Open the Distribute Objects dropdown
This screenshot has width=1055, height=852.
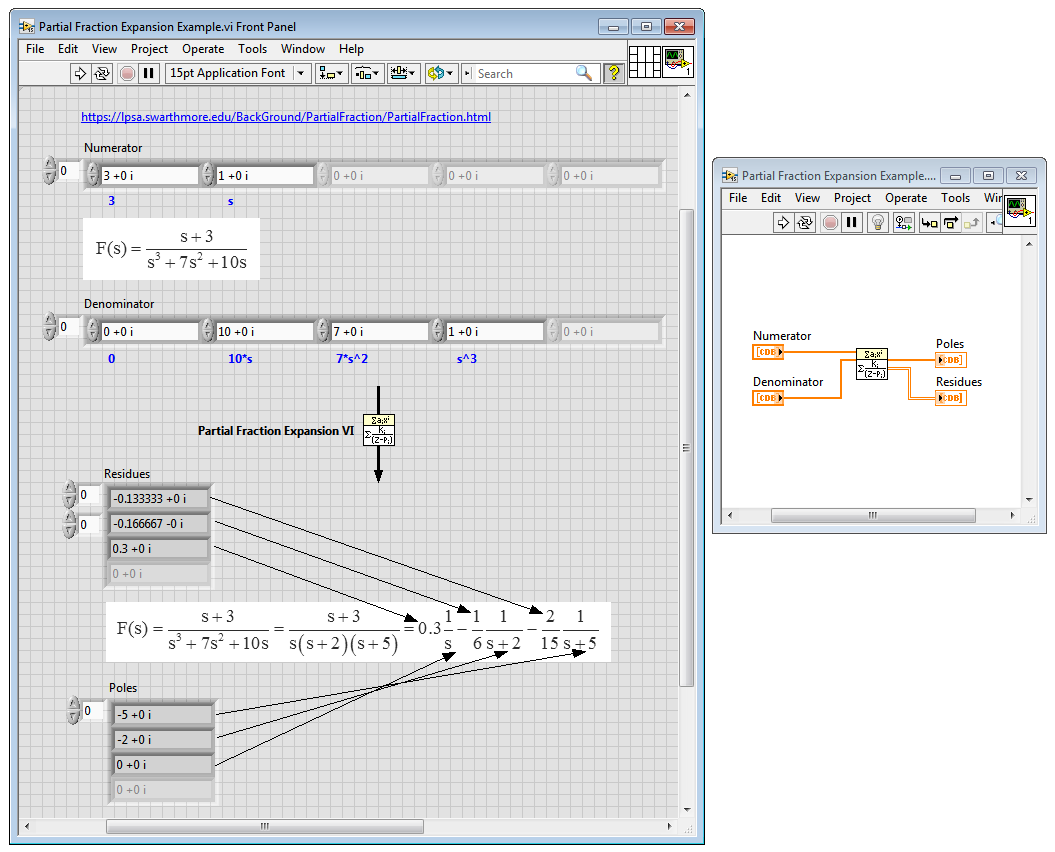click(x=367, y=73)
